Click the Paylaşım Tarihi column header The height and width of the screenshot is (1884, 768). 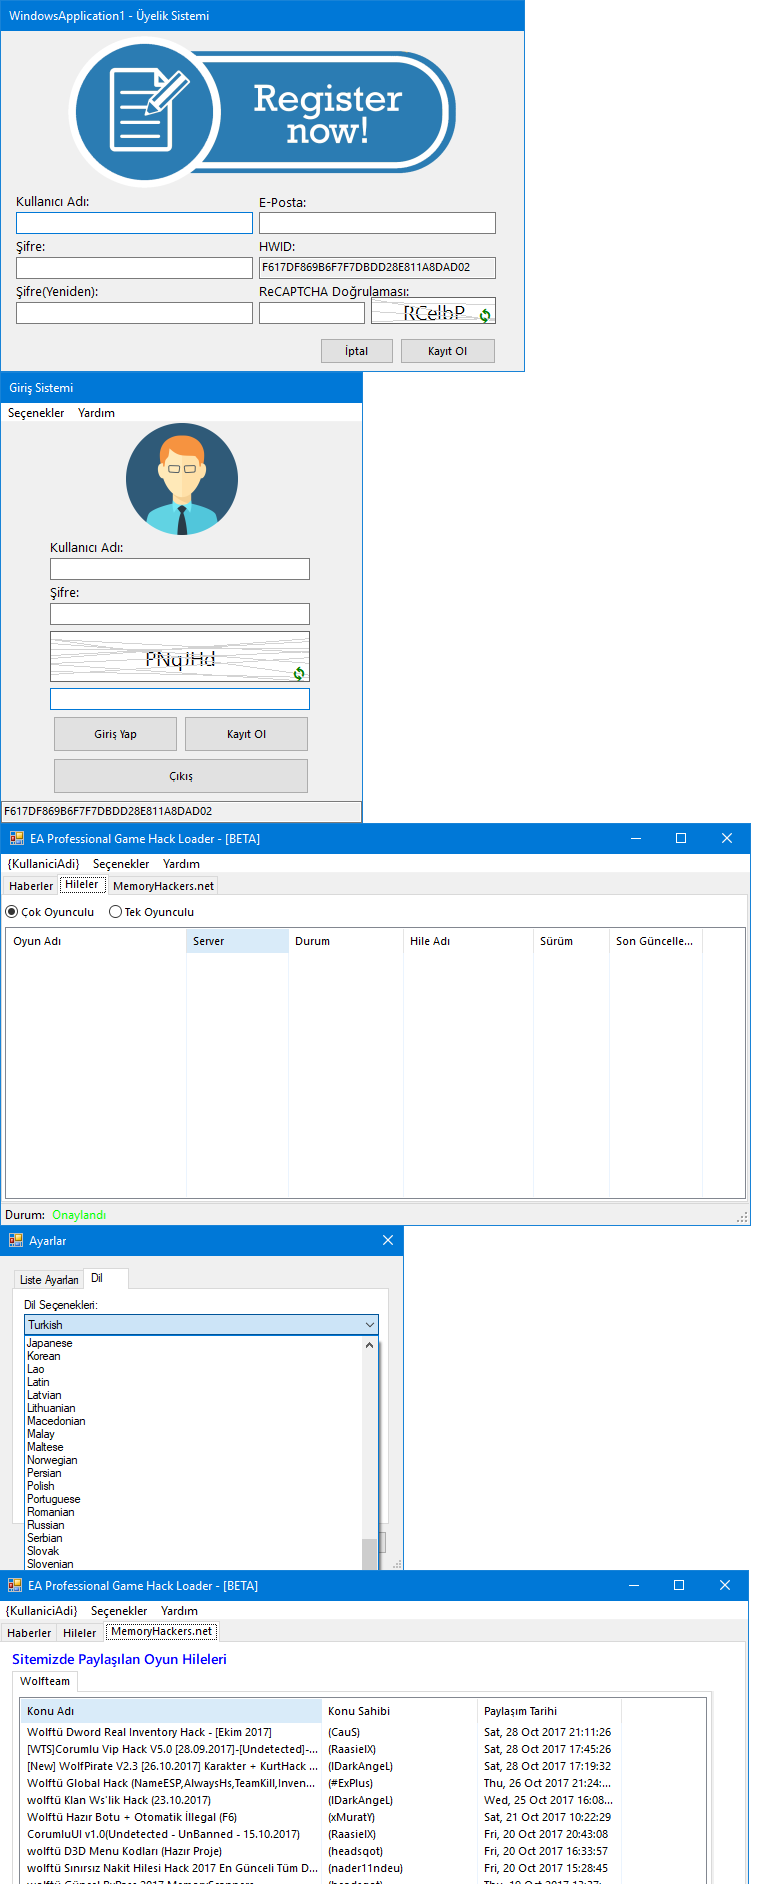tap(550, 1711)
